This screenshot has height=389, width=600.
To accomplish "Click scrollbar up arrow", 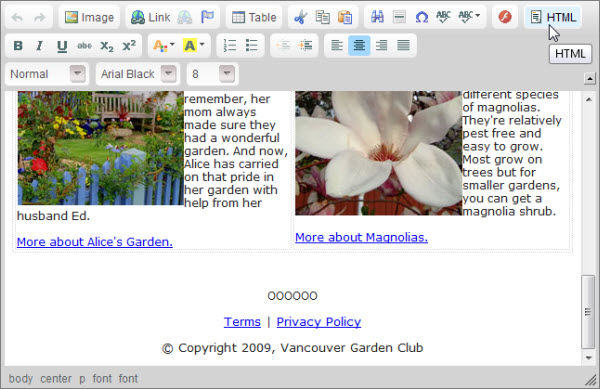I will (589, 99).
